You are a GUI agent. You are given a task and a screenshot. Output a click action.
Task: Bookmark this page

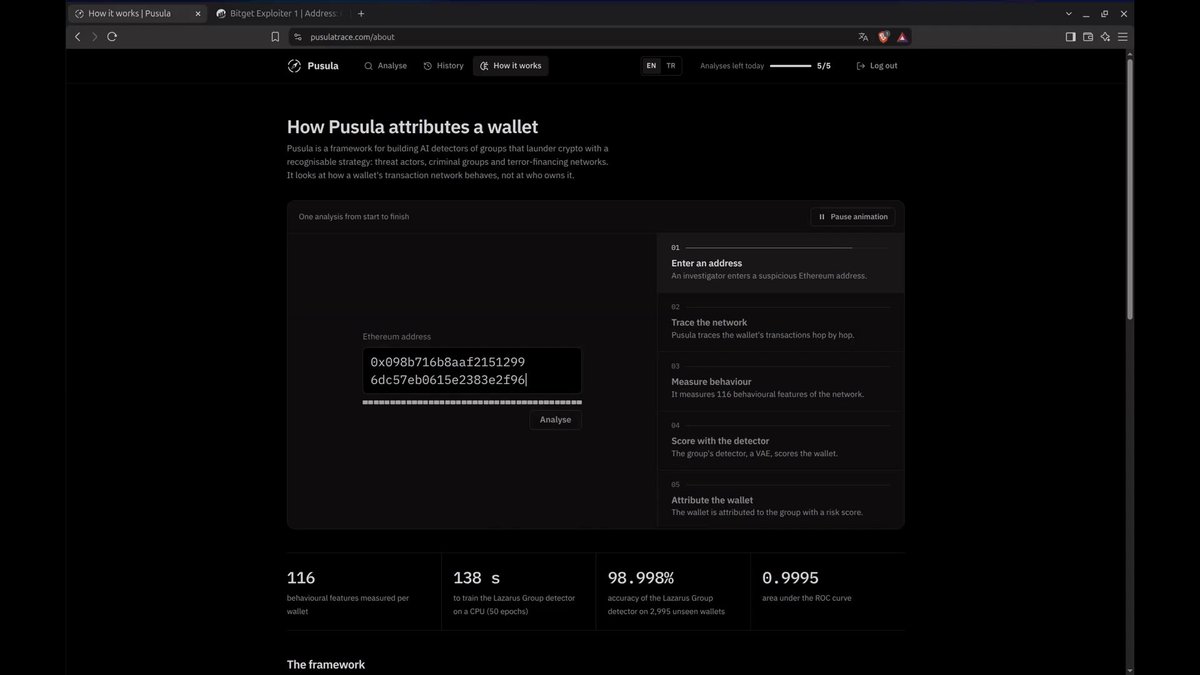coord(275,37)
